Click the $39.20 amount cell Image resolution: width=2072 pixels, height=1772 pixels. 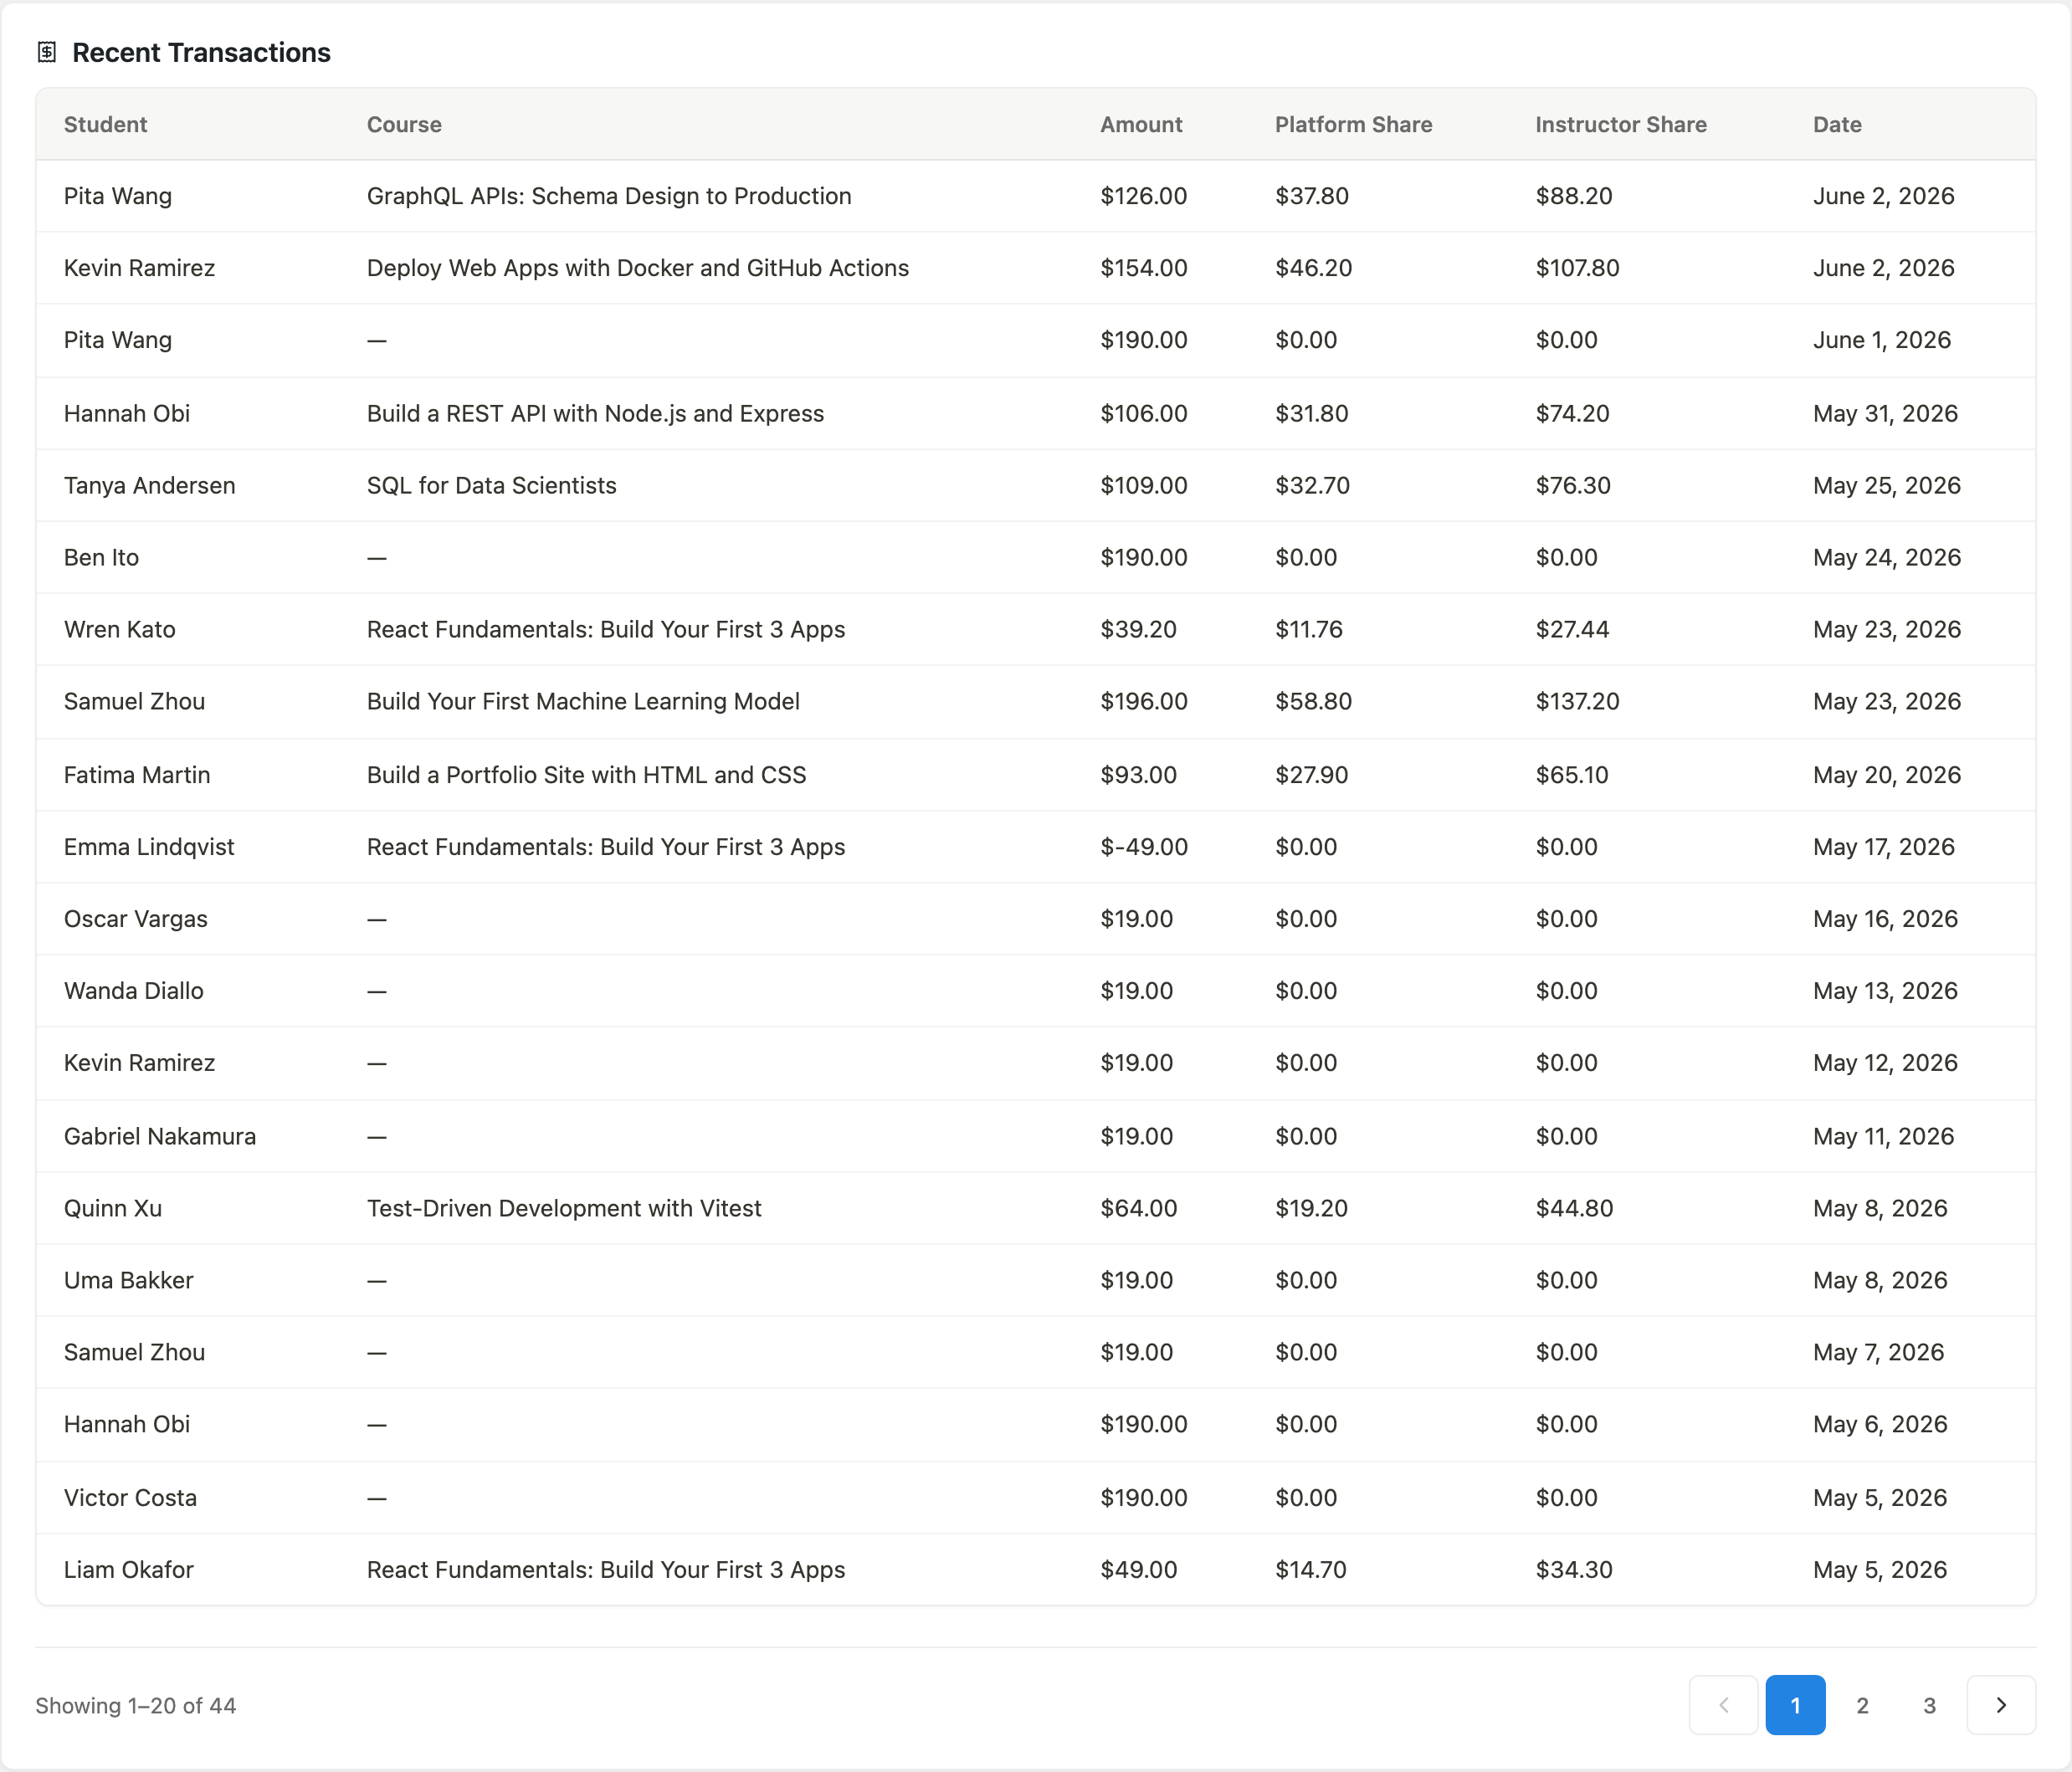point(1138,629)
